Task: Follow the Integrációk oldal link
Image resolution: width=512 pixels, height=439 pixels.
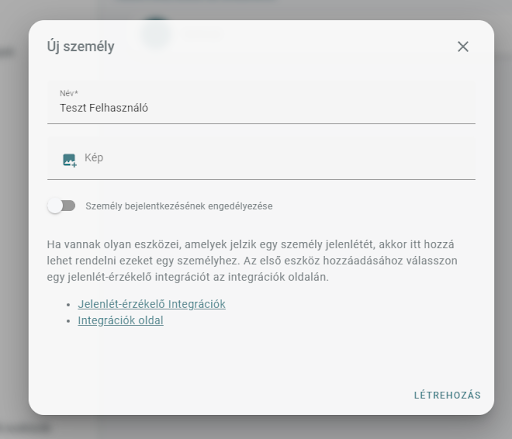Action: coord(121,320)
